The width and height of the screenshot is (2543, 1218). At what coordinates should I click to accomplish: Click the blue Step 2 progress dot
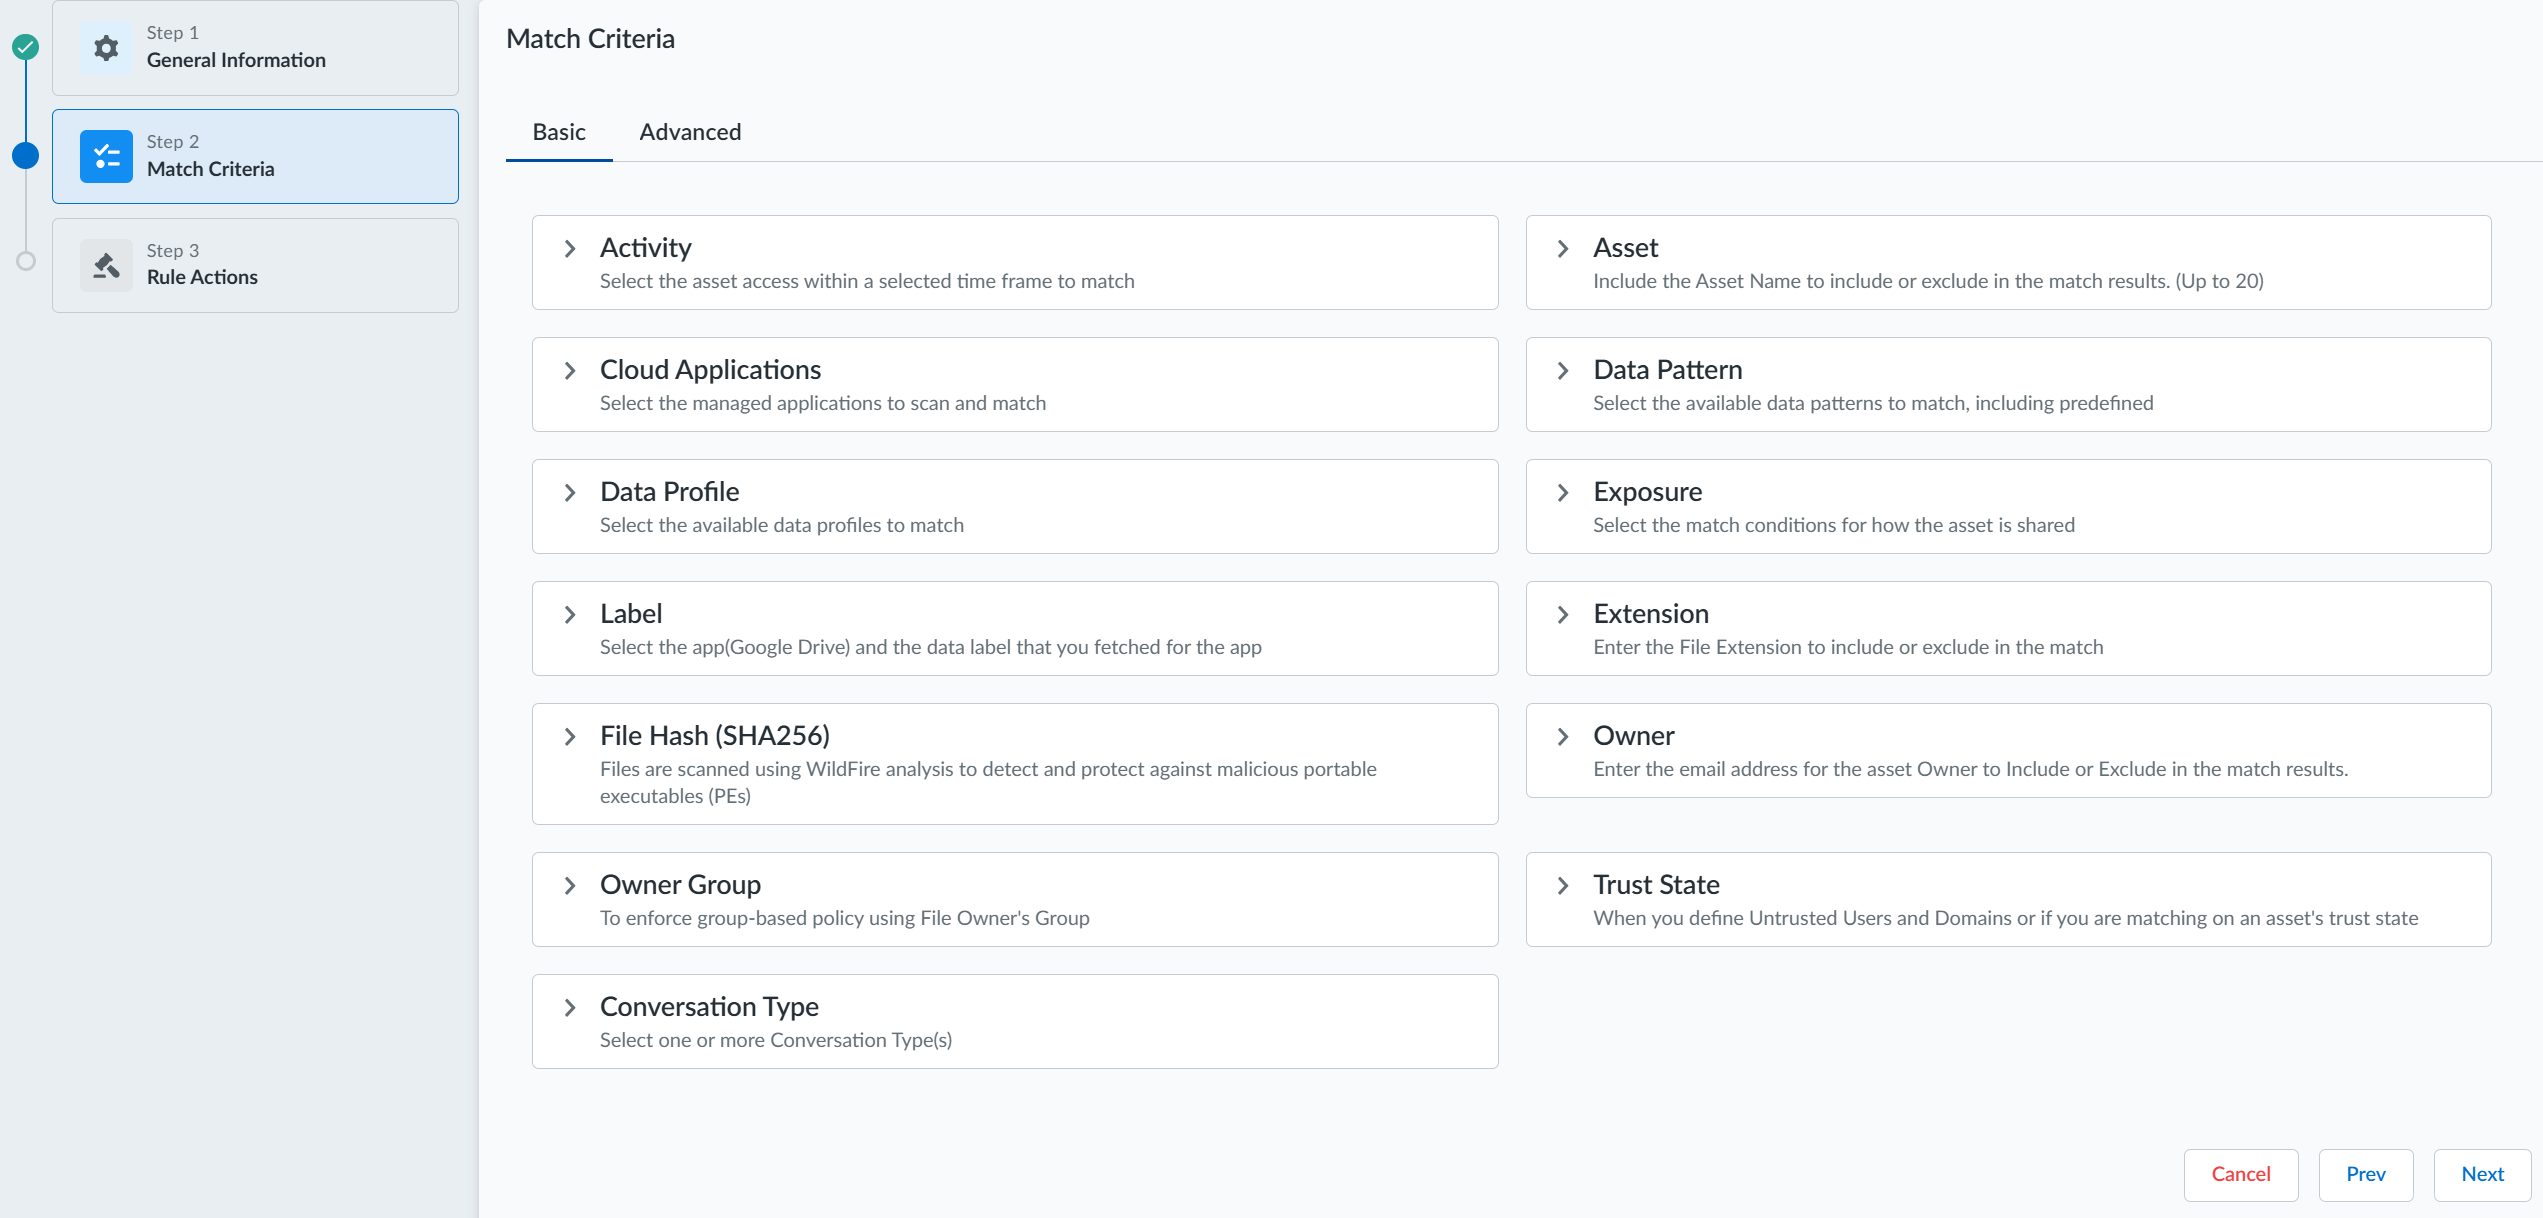(26, 156)
